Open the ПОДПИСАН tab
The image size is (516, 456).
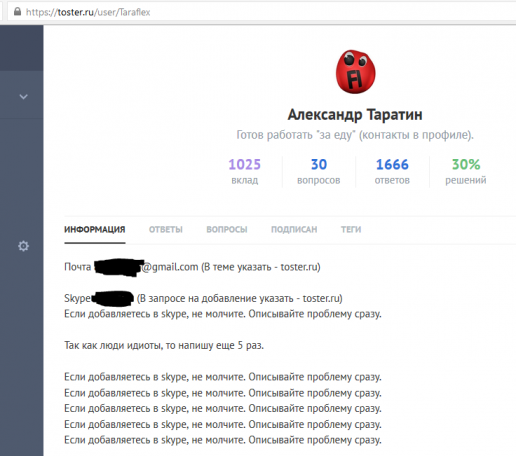(x=294, y=230)
